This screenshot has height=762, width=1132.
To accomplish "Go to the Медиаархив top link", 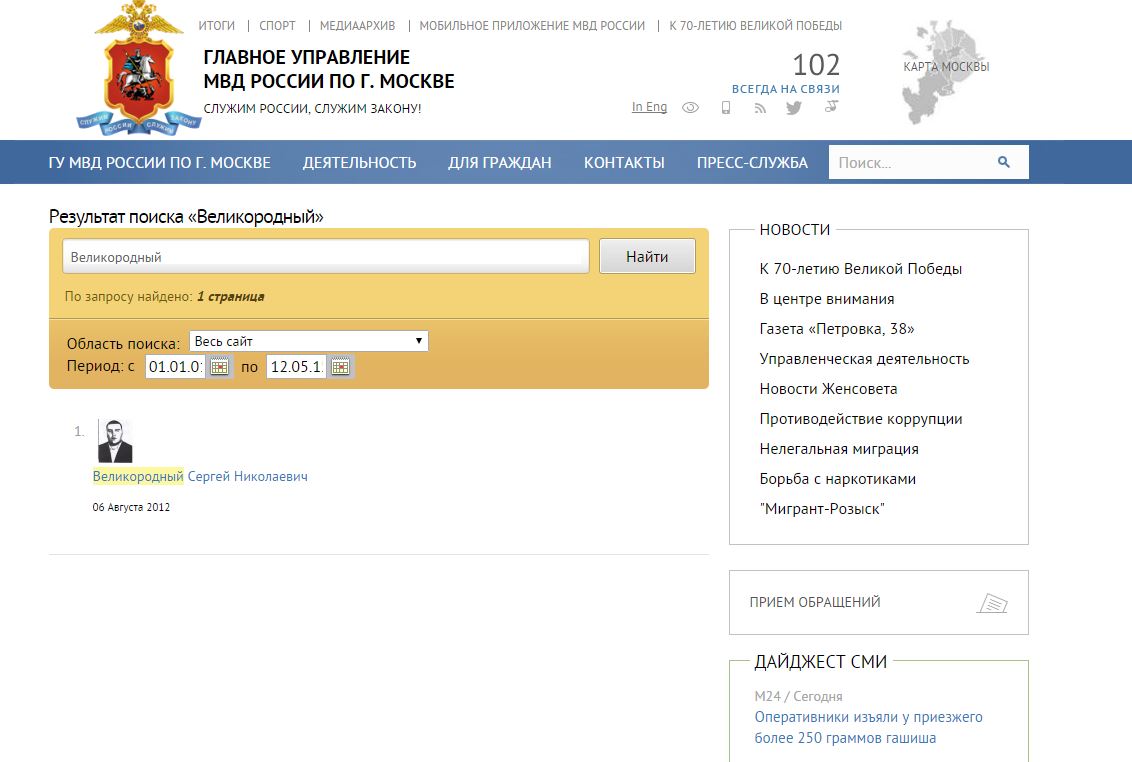I will (357, 25).
